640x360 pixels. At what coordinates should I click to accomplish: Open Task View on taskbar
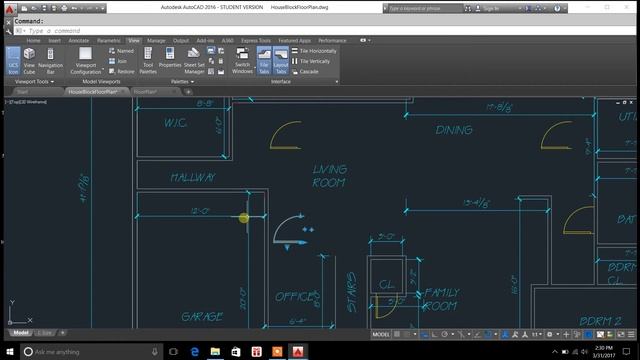pos(173,351)
